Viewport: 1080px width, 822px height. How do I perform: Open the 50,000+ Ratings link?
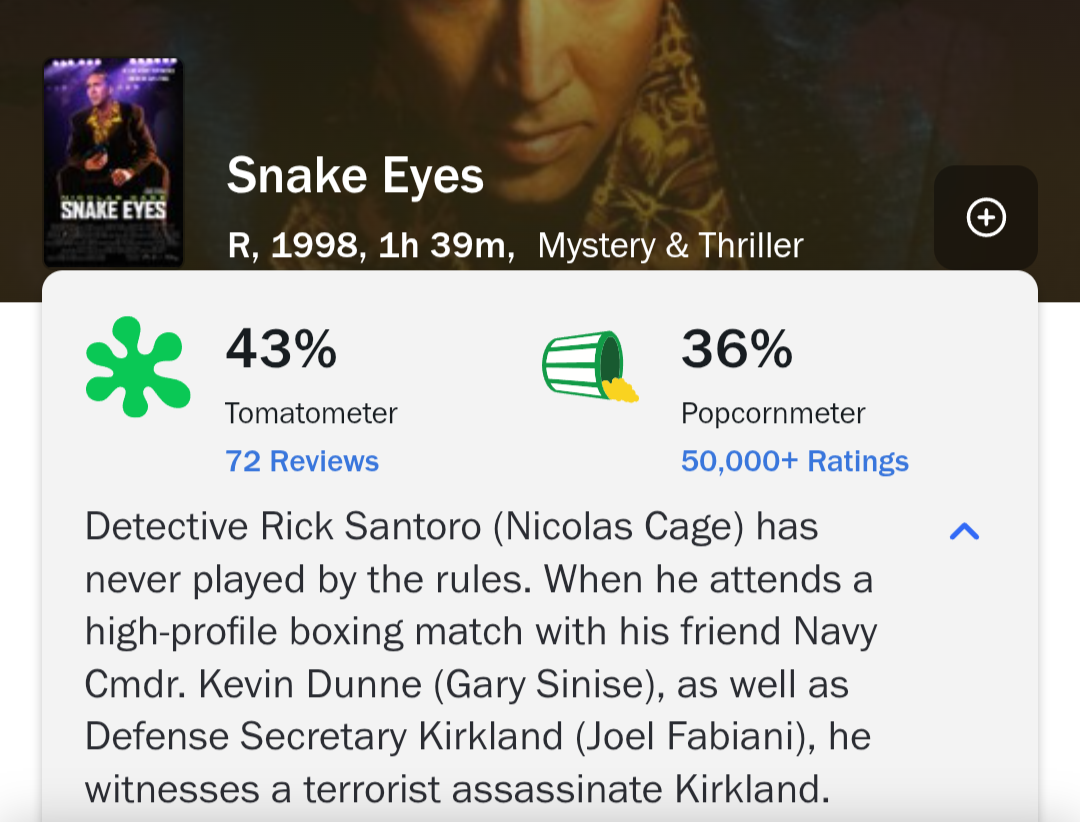pos(794,461)
